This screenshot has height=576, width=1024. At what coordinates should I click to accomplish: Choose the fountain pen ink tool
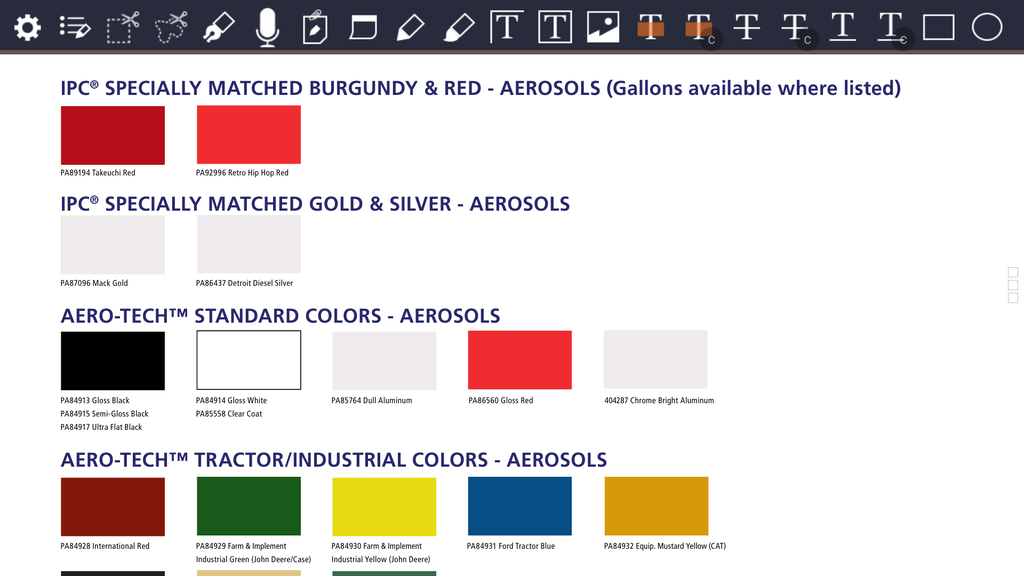tap(219, 27)
